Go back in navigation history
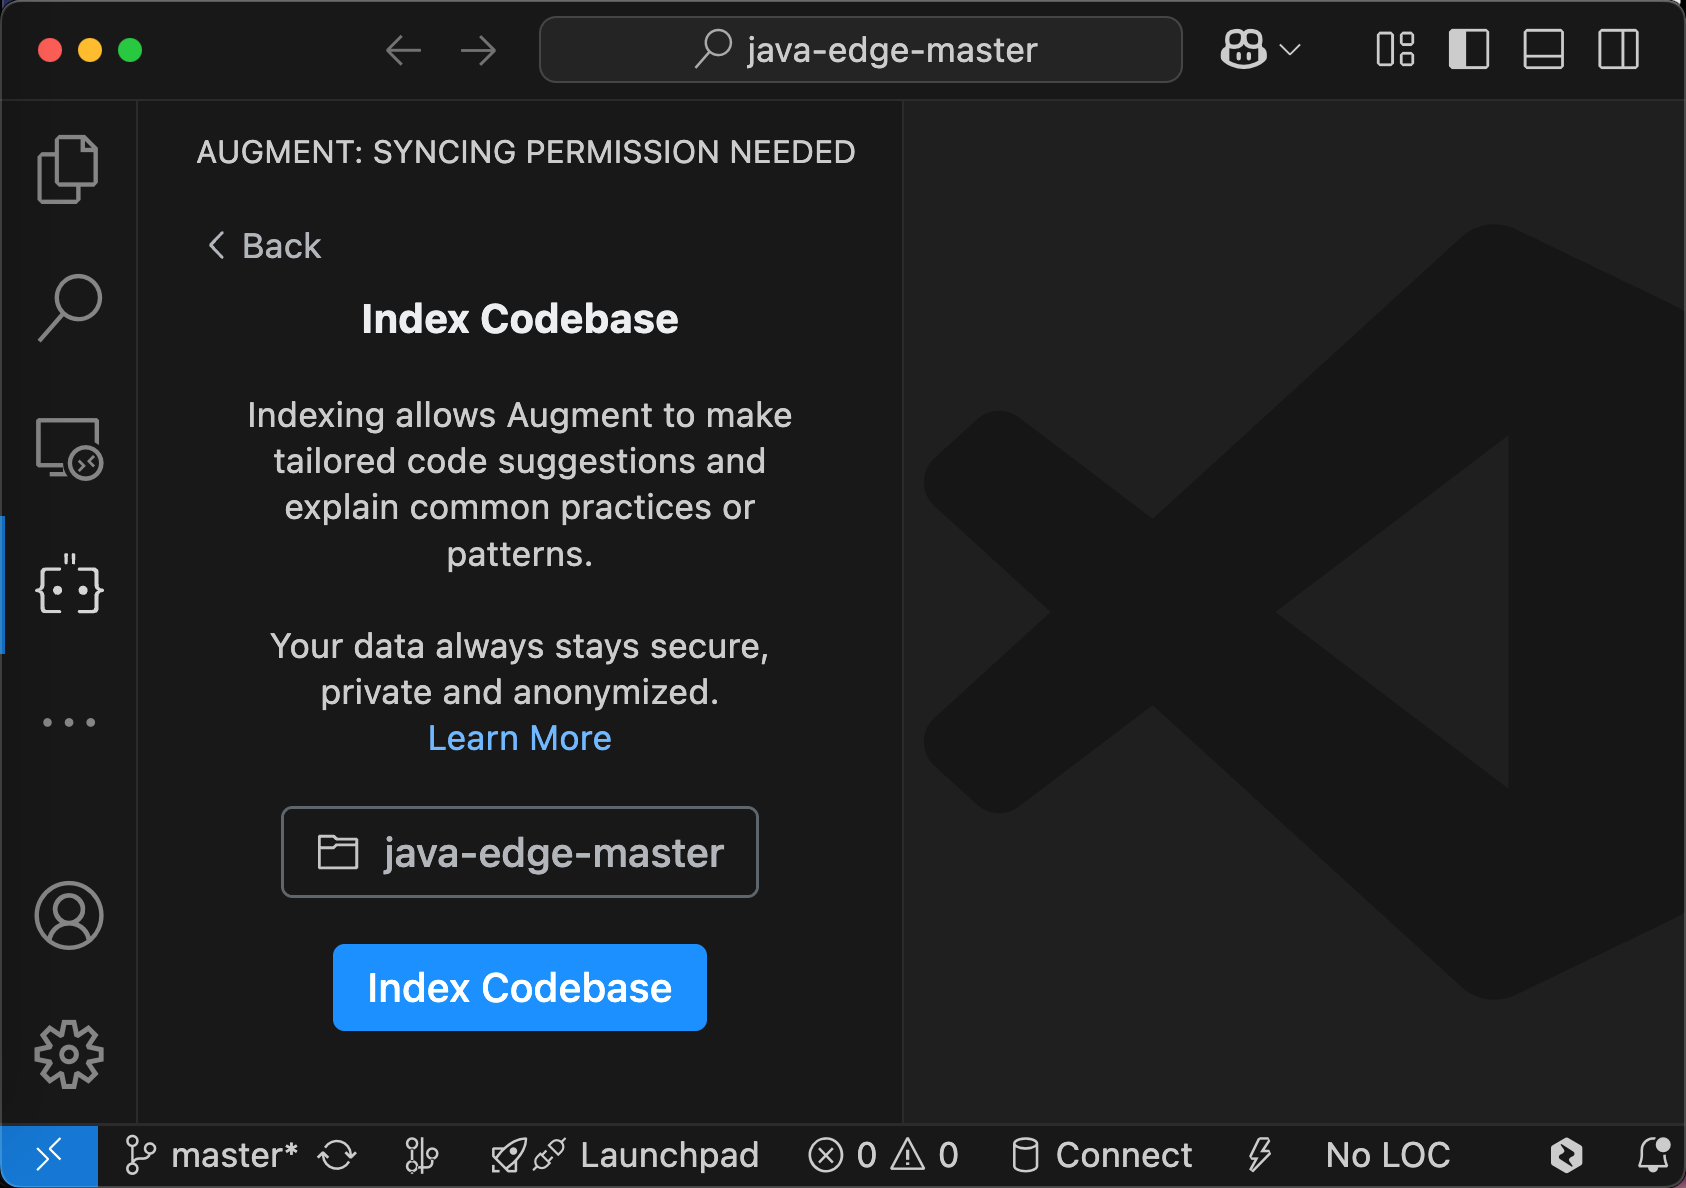The image size is (1686, 1188). (x=403, y=50)
